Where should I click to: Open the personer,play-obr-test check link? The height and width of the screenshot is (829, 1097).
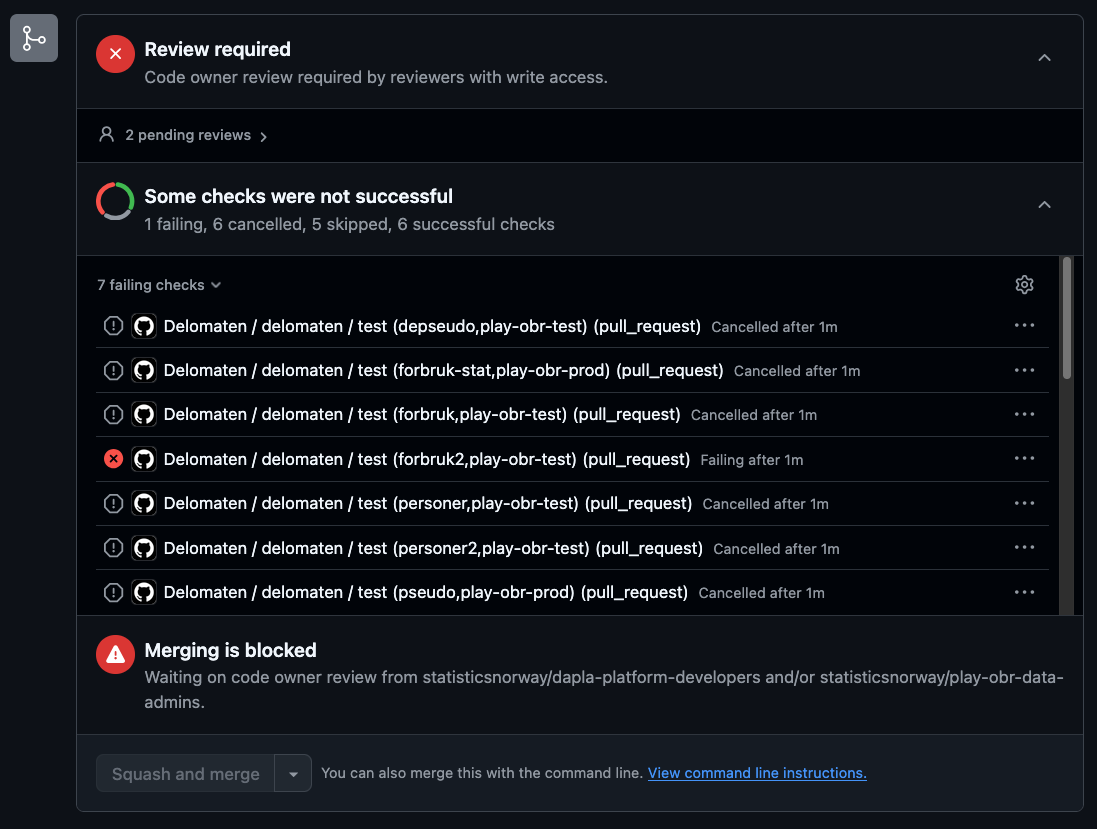coord(427,504)
